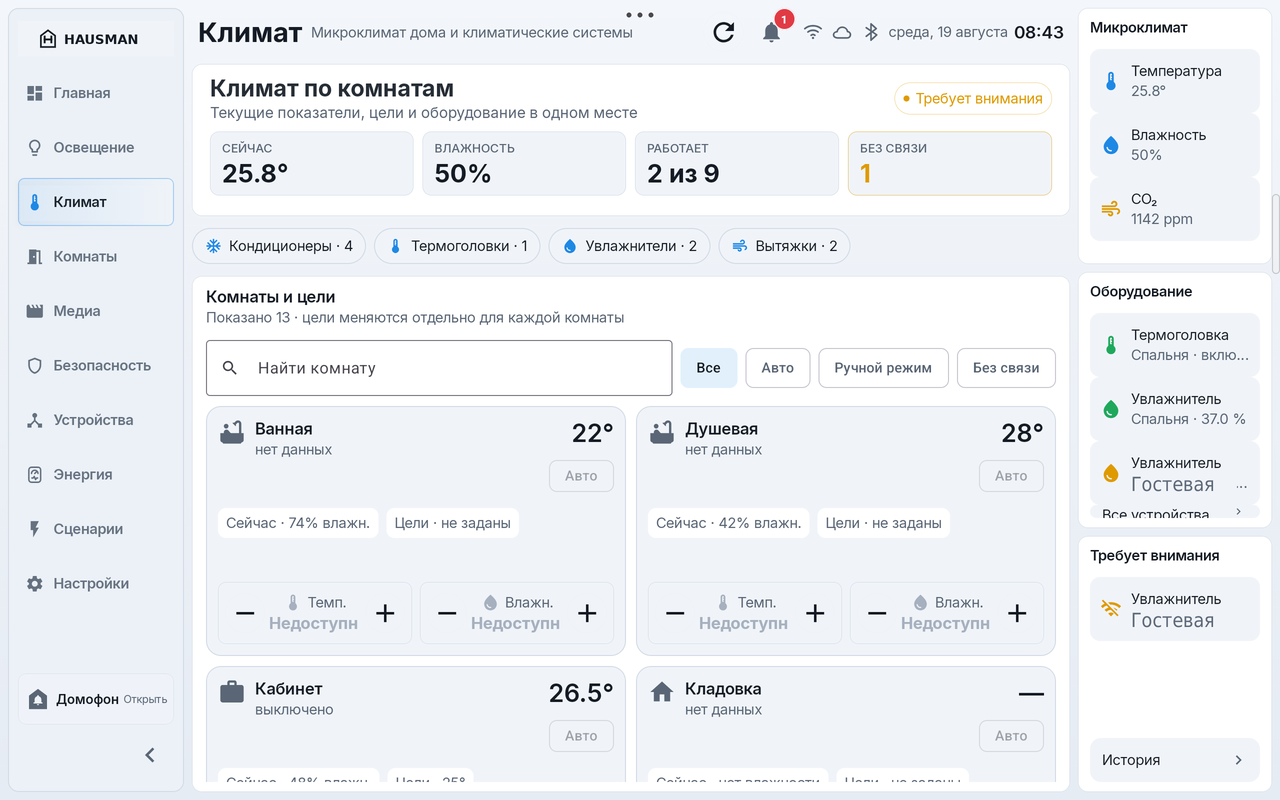The height and width of the screenshot is (800, 1280).
Task: Select the Увлажнители · 2 chip
Action: click(x=630, y=246)
